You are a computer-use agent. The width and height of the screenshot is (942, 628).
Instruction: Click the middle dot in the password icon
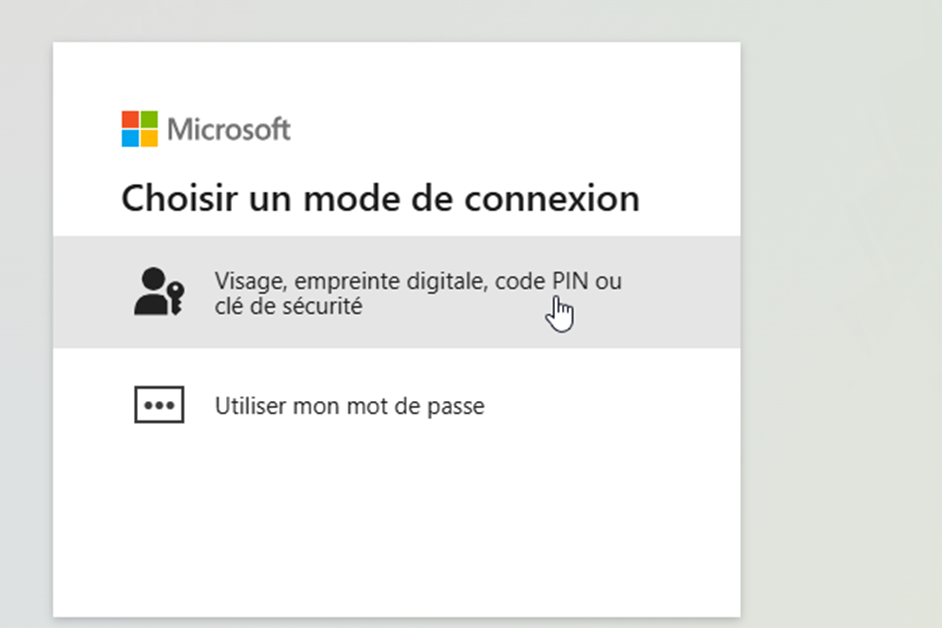(x=159, y=406)
